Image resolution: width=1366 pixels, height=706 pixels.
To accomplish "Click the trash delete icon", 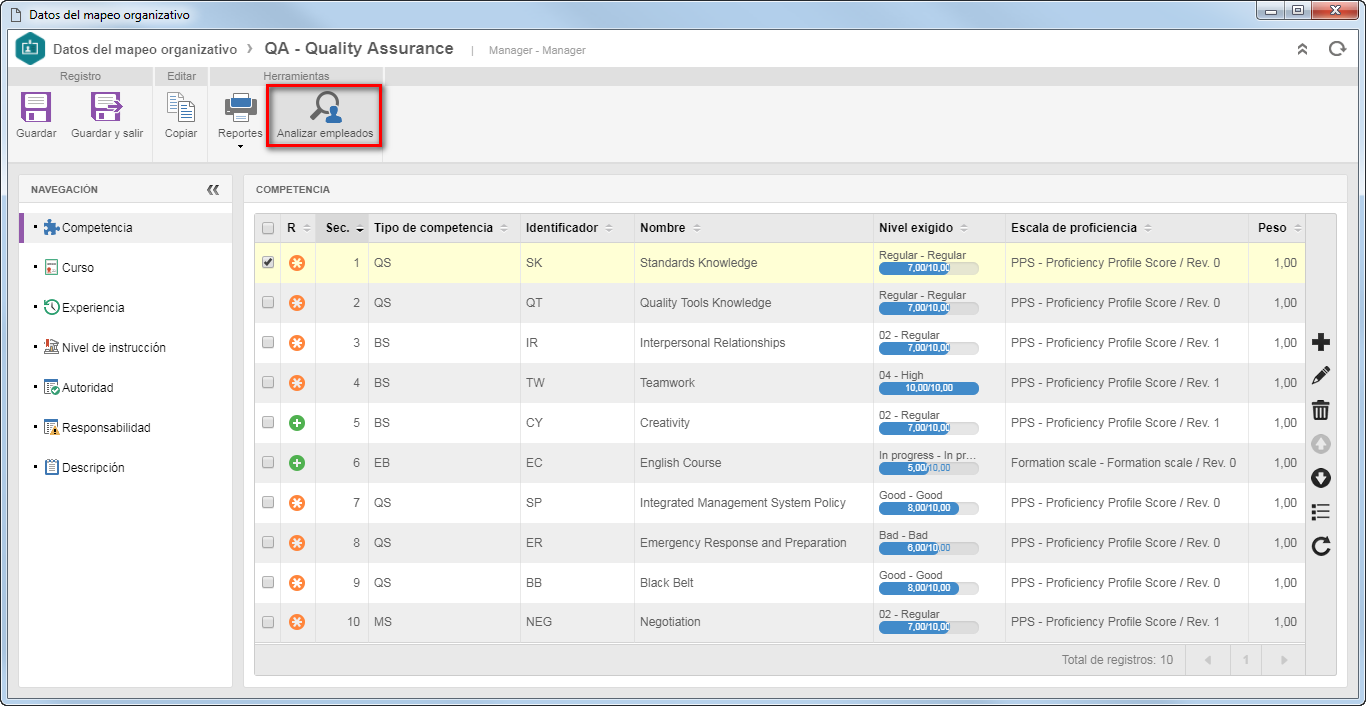I will pyautogui.click(x=1321, y=410).
